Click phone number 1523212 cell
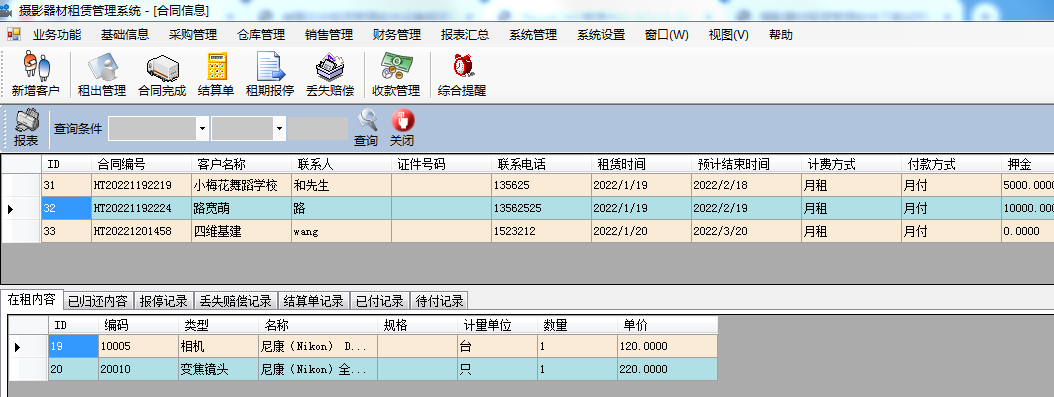Screen dimensions: 1054x397 click(541, 231)
